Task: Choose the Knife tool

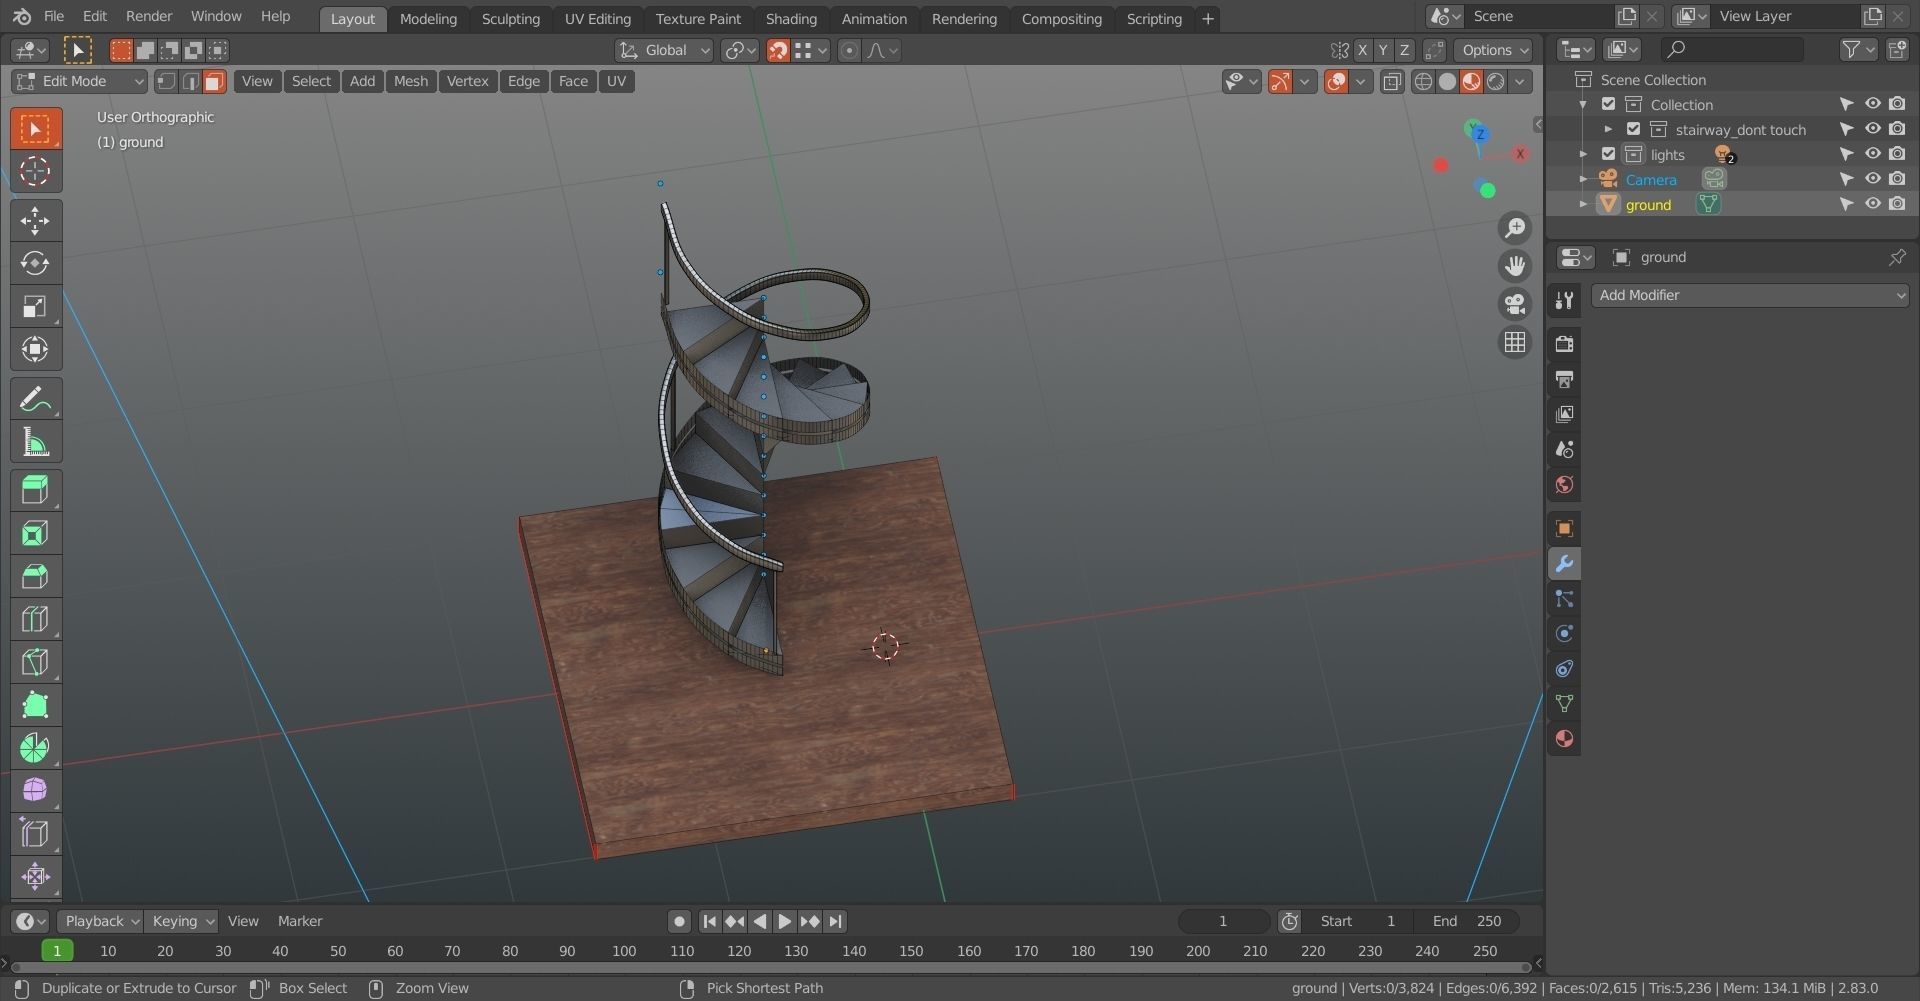Action: point(35,662)
